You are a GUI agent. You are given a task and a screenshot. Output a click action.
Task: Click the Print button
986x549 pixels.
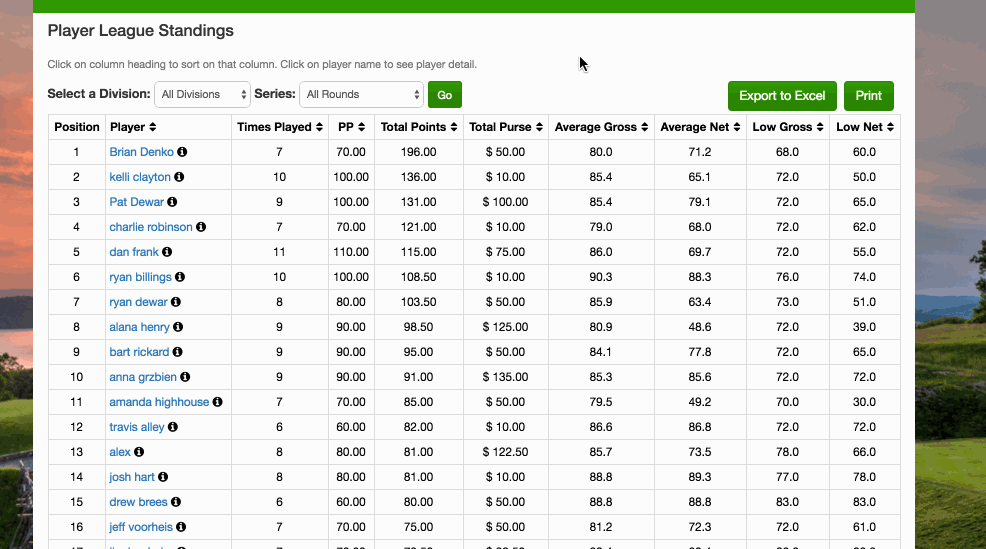point(868,96)
